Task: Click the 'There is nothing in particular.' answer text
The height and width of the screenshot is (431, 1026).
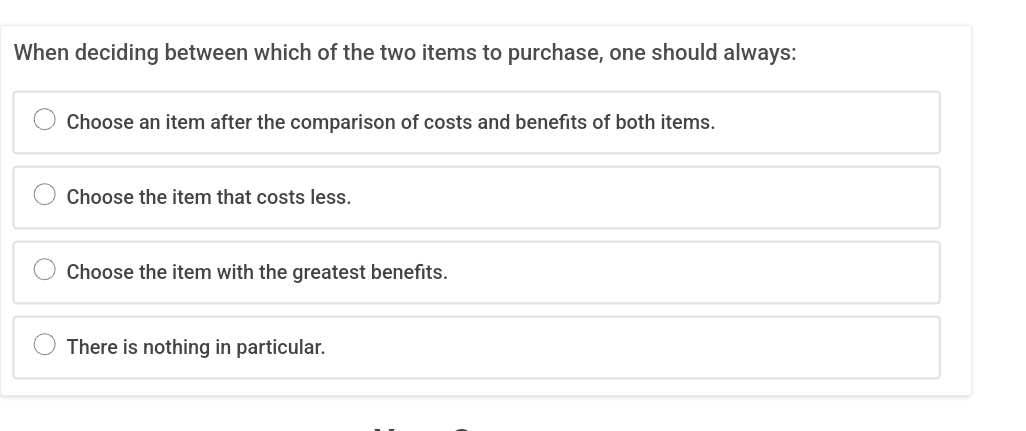Action: [195, 347]
